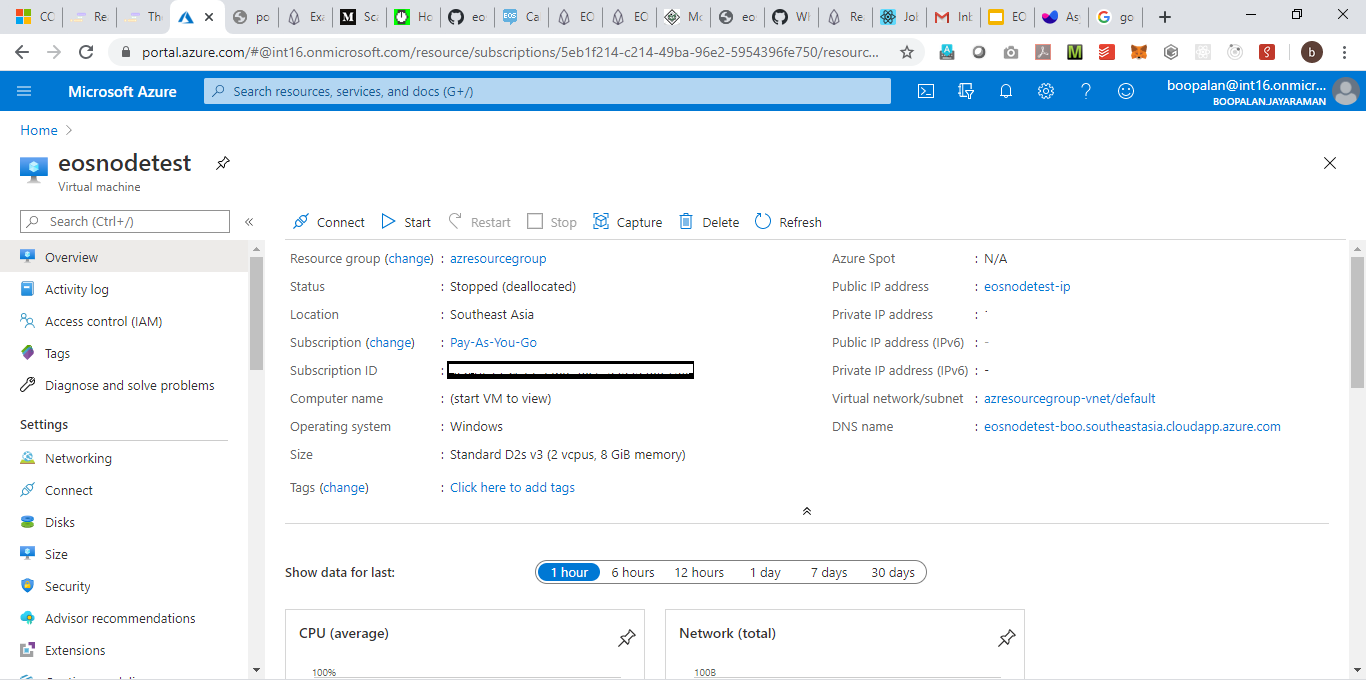This screenshot has width=1366, height=685.
Task: Change the resource group
Action: (409, 258)
